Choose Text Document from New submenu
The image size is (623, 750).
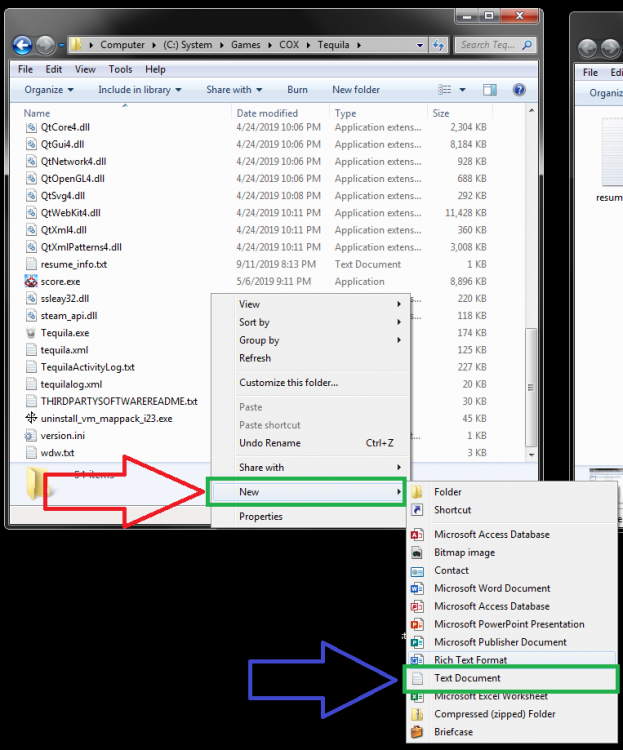point(467,678)
